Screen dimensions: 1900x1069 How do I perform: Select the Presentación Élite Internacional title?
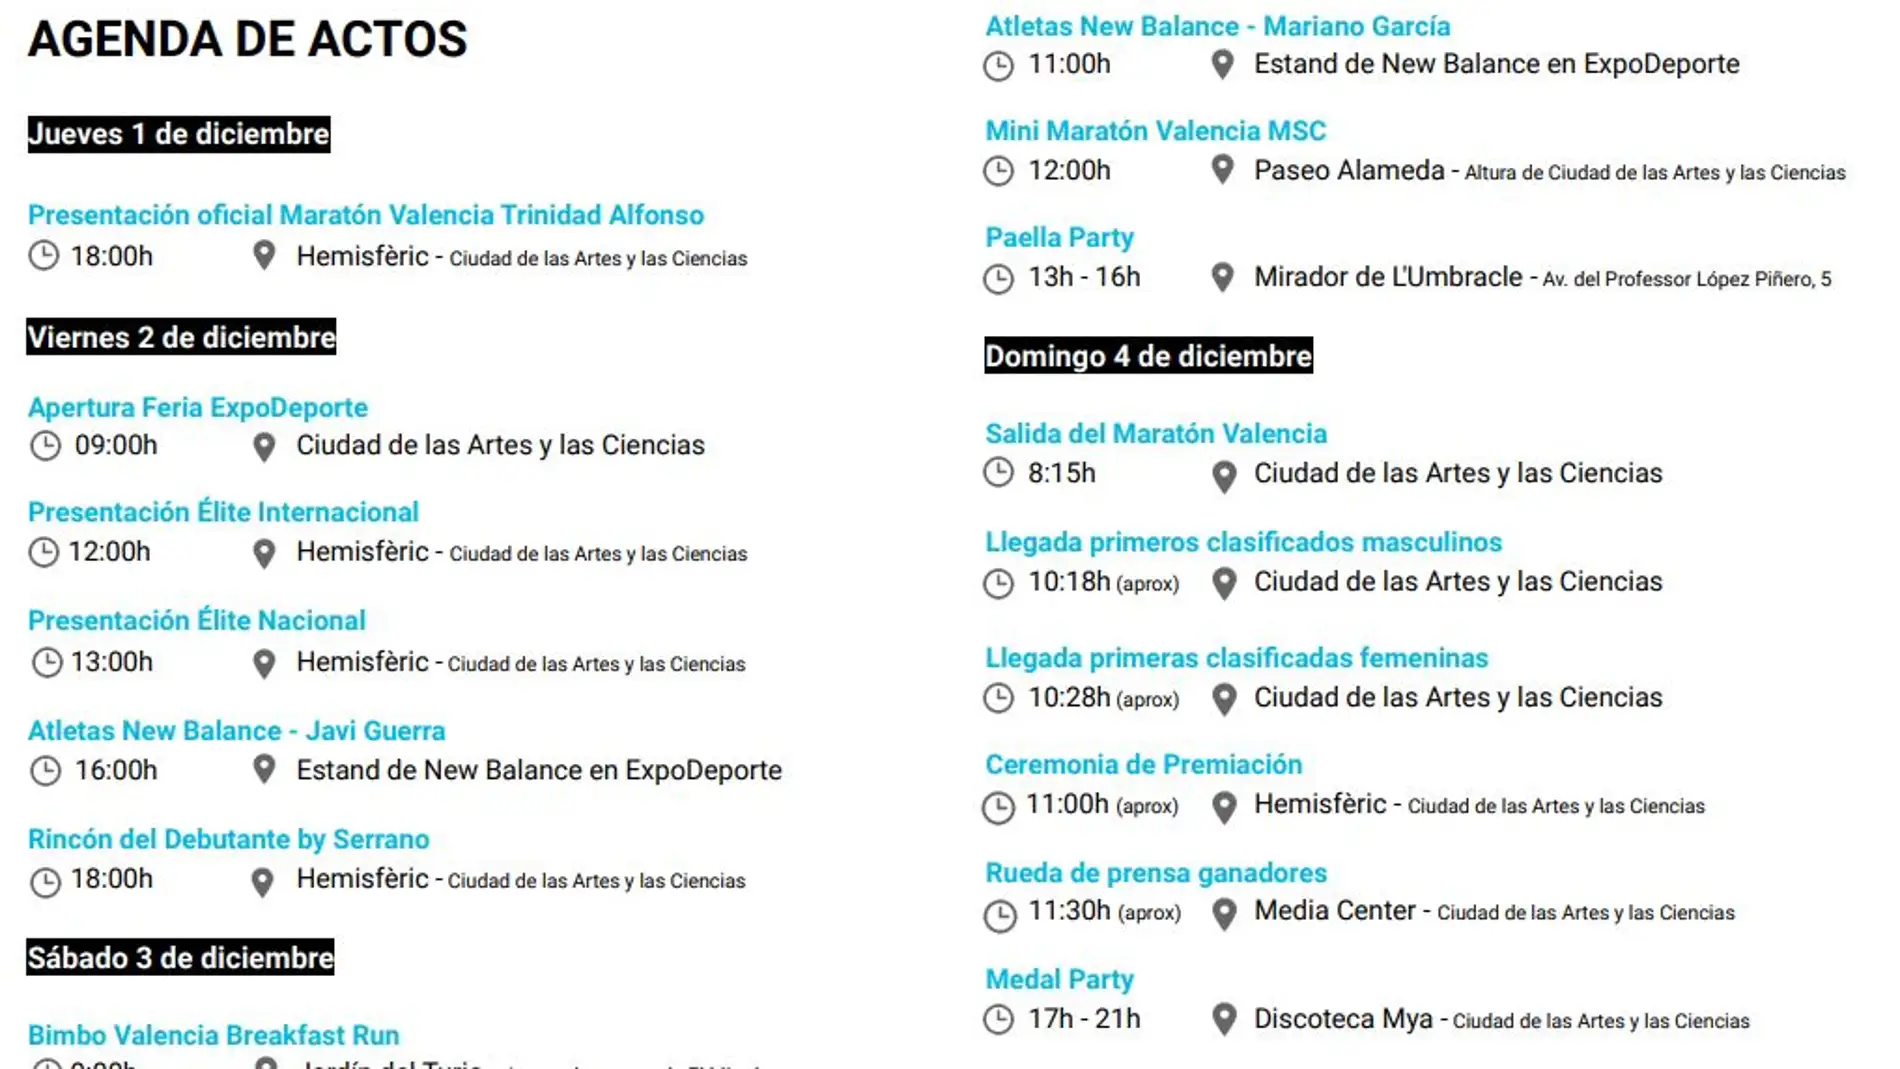tap(223, 512)
